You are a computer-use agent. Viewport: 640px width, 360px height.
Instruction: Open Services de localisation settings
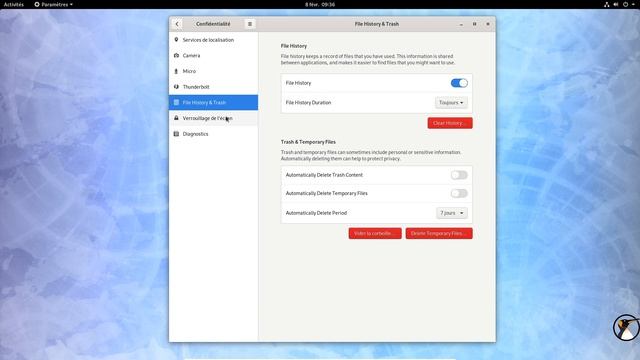[x=213, y=40]
